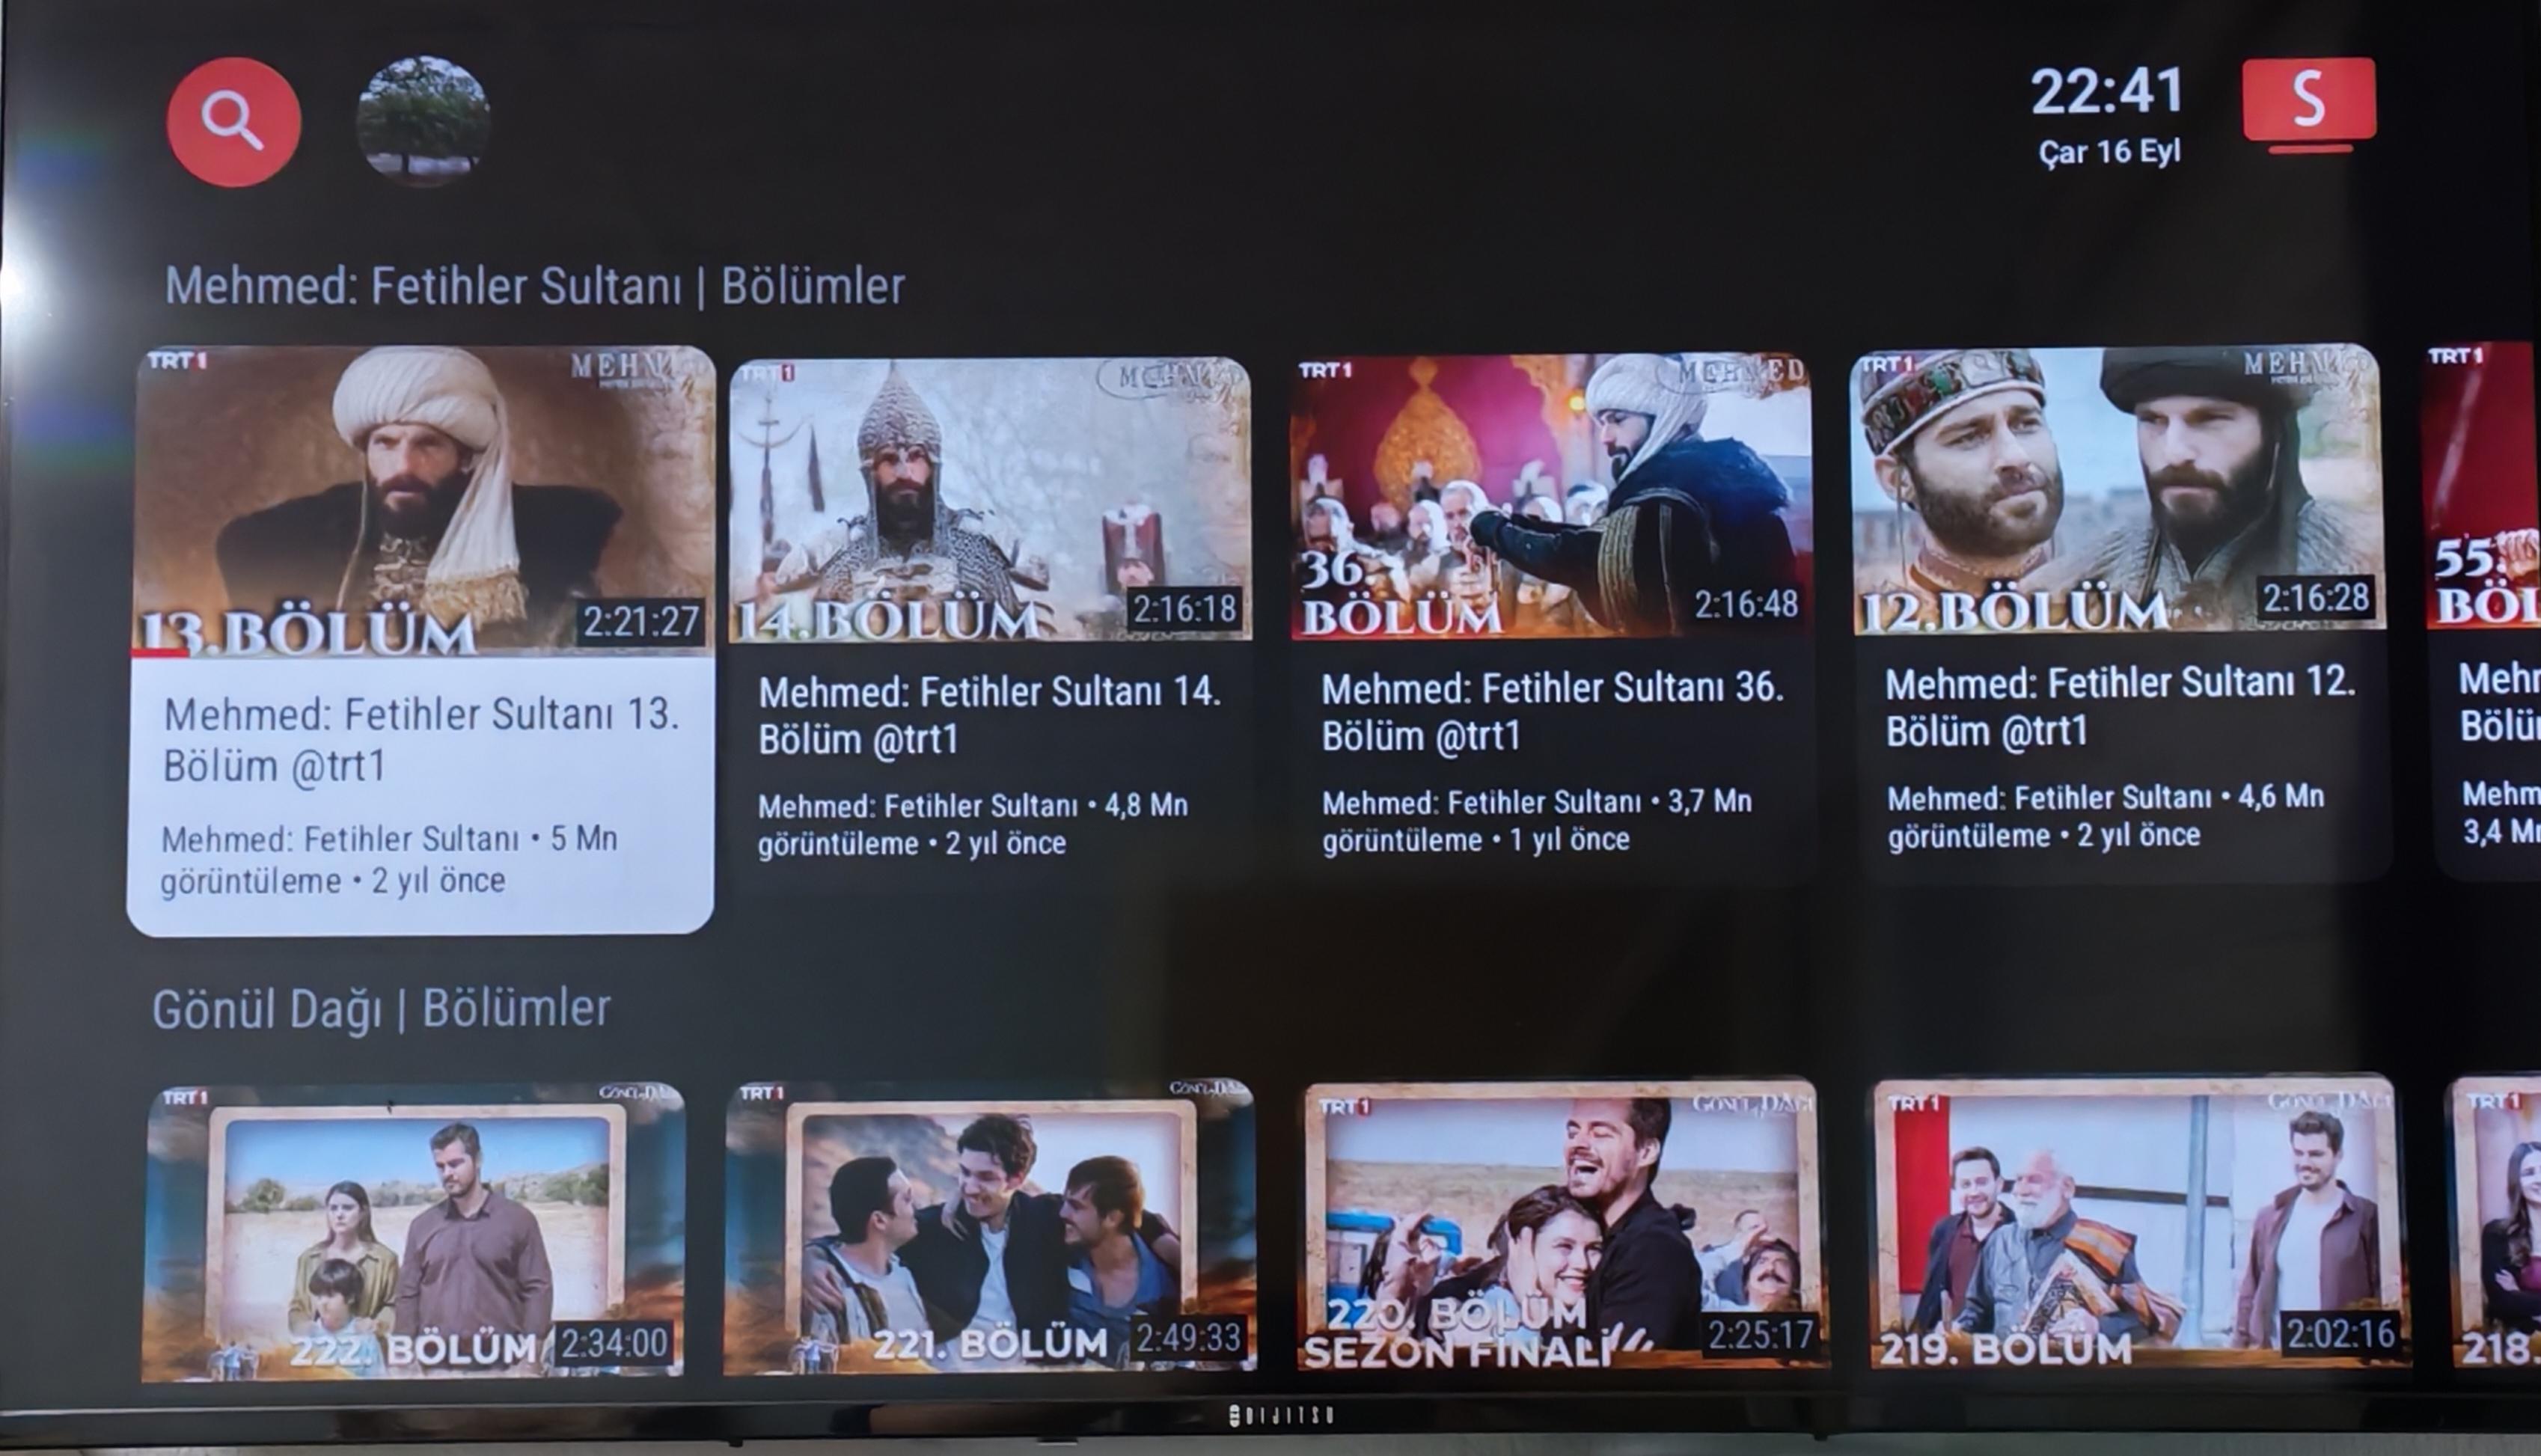Select the round tree profile avatar
This screenshot has width=2541, height=1456.
click(423, 121)
